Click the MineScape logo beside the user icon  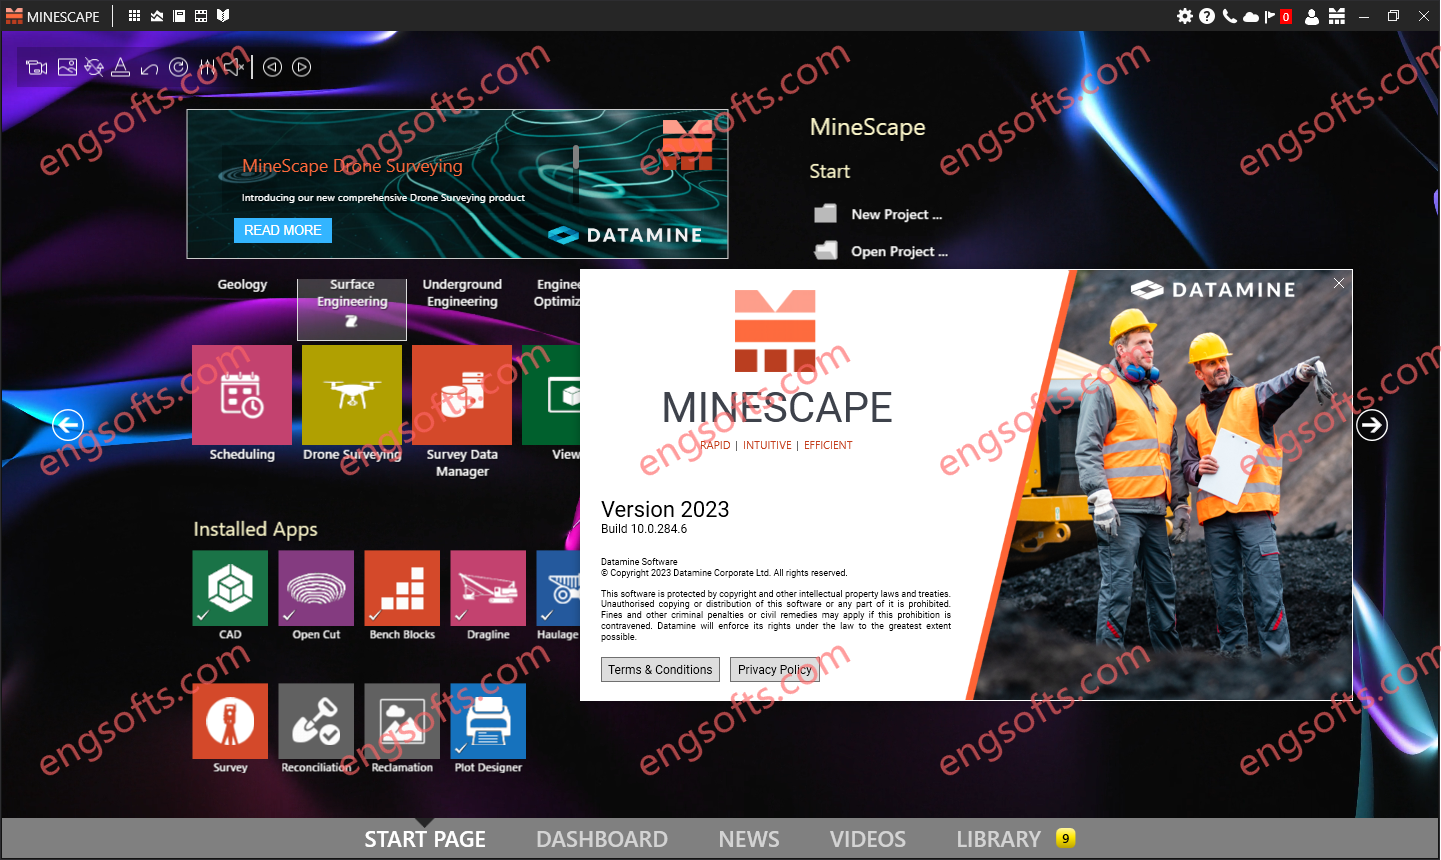click(x=1337, y=16)
